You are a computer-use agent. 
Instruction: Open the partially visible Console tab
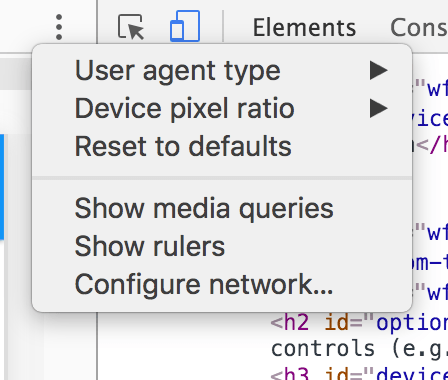[x=419, y=27]
